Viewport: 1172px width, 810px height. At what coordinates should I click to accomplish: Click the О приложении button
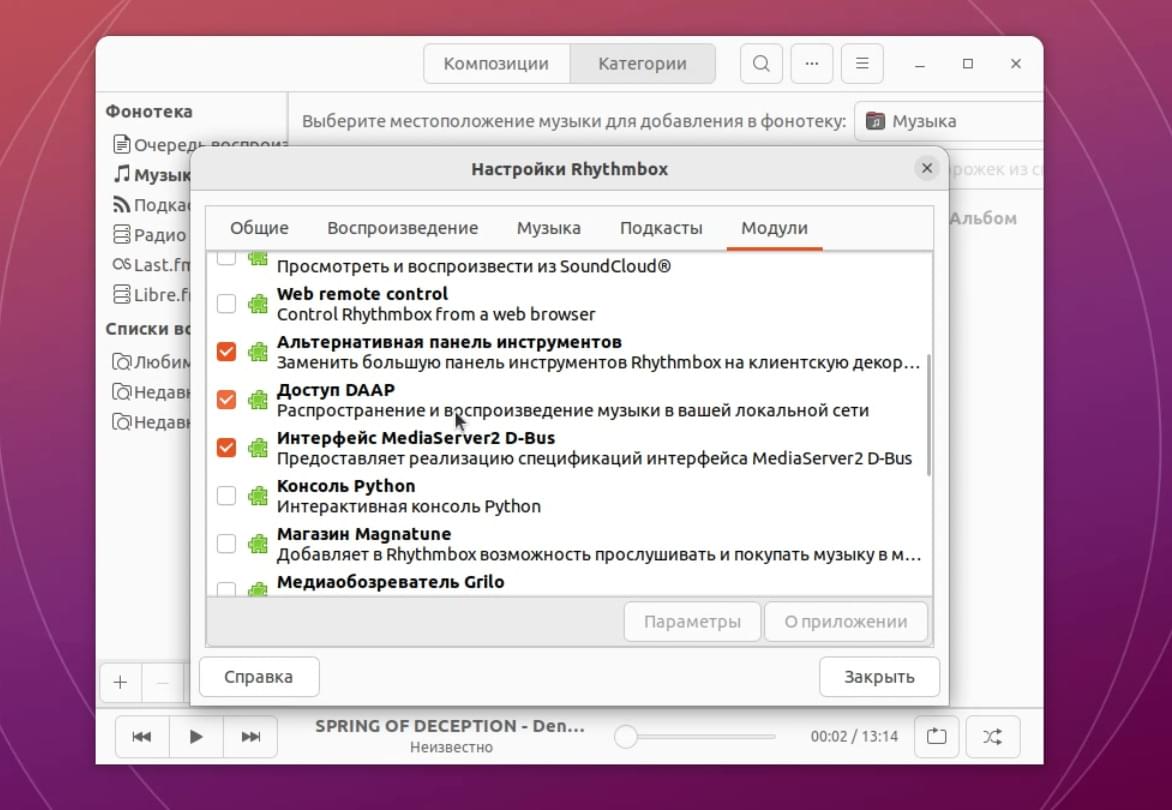(x=845, y=622)
